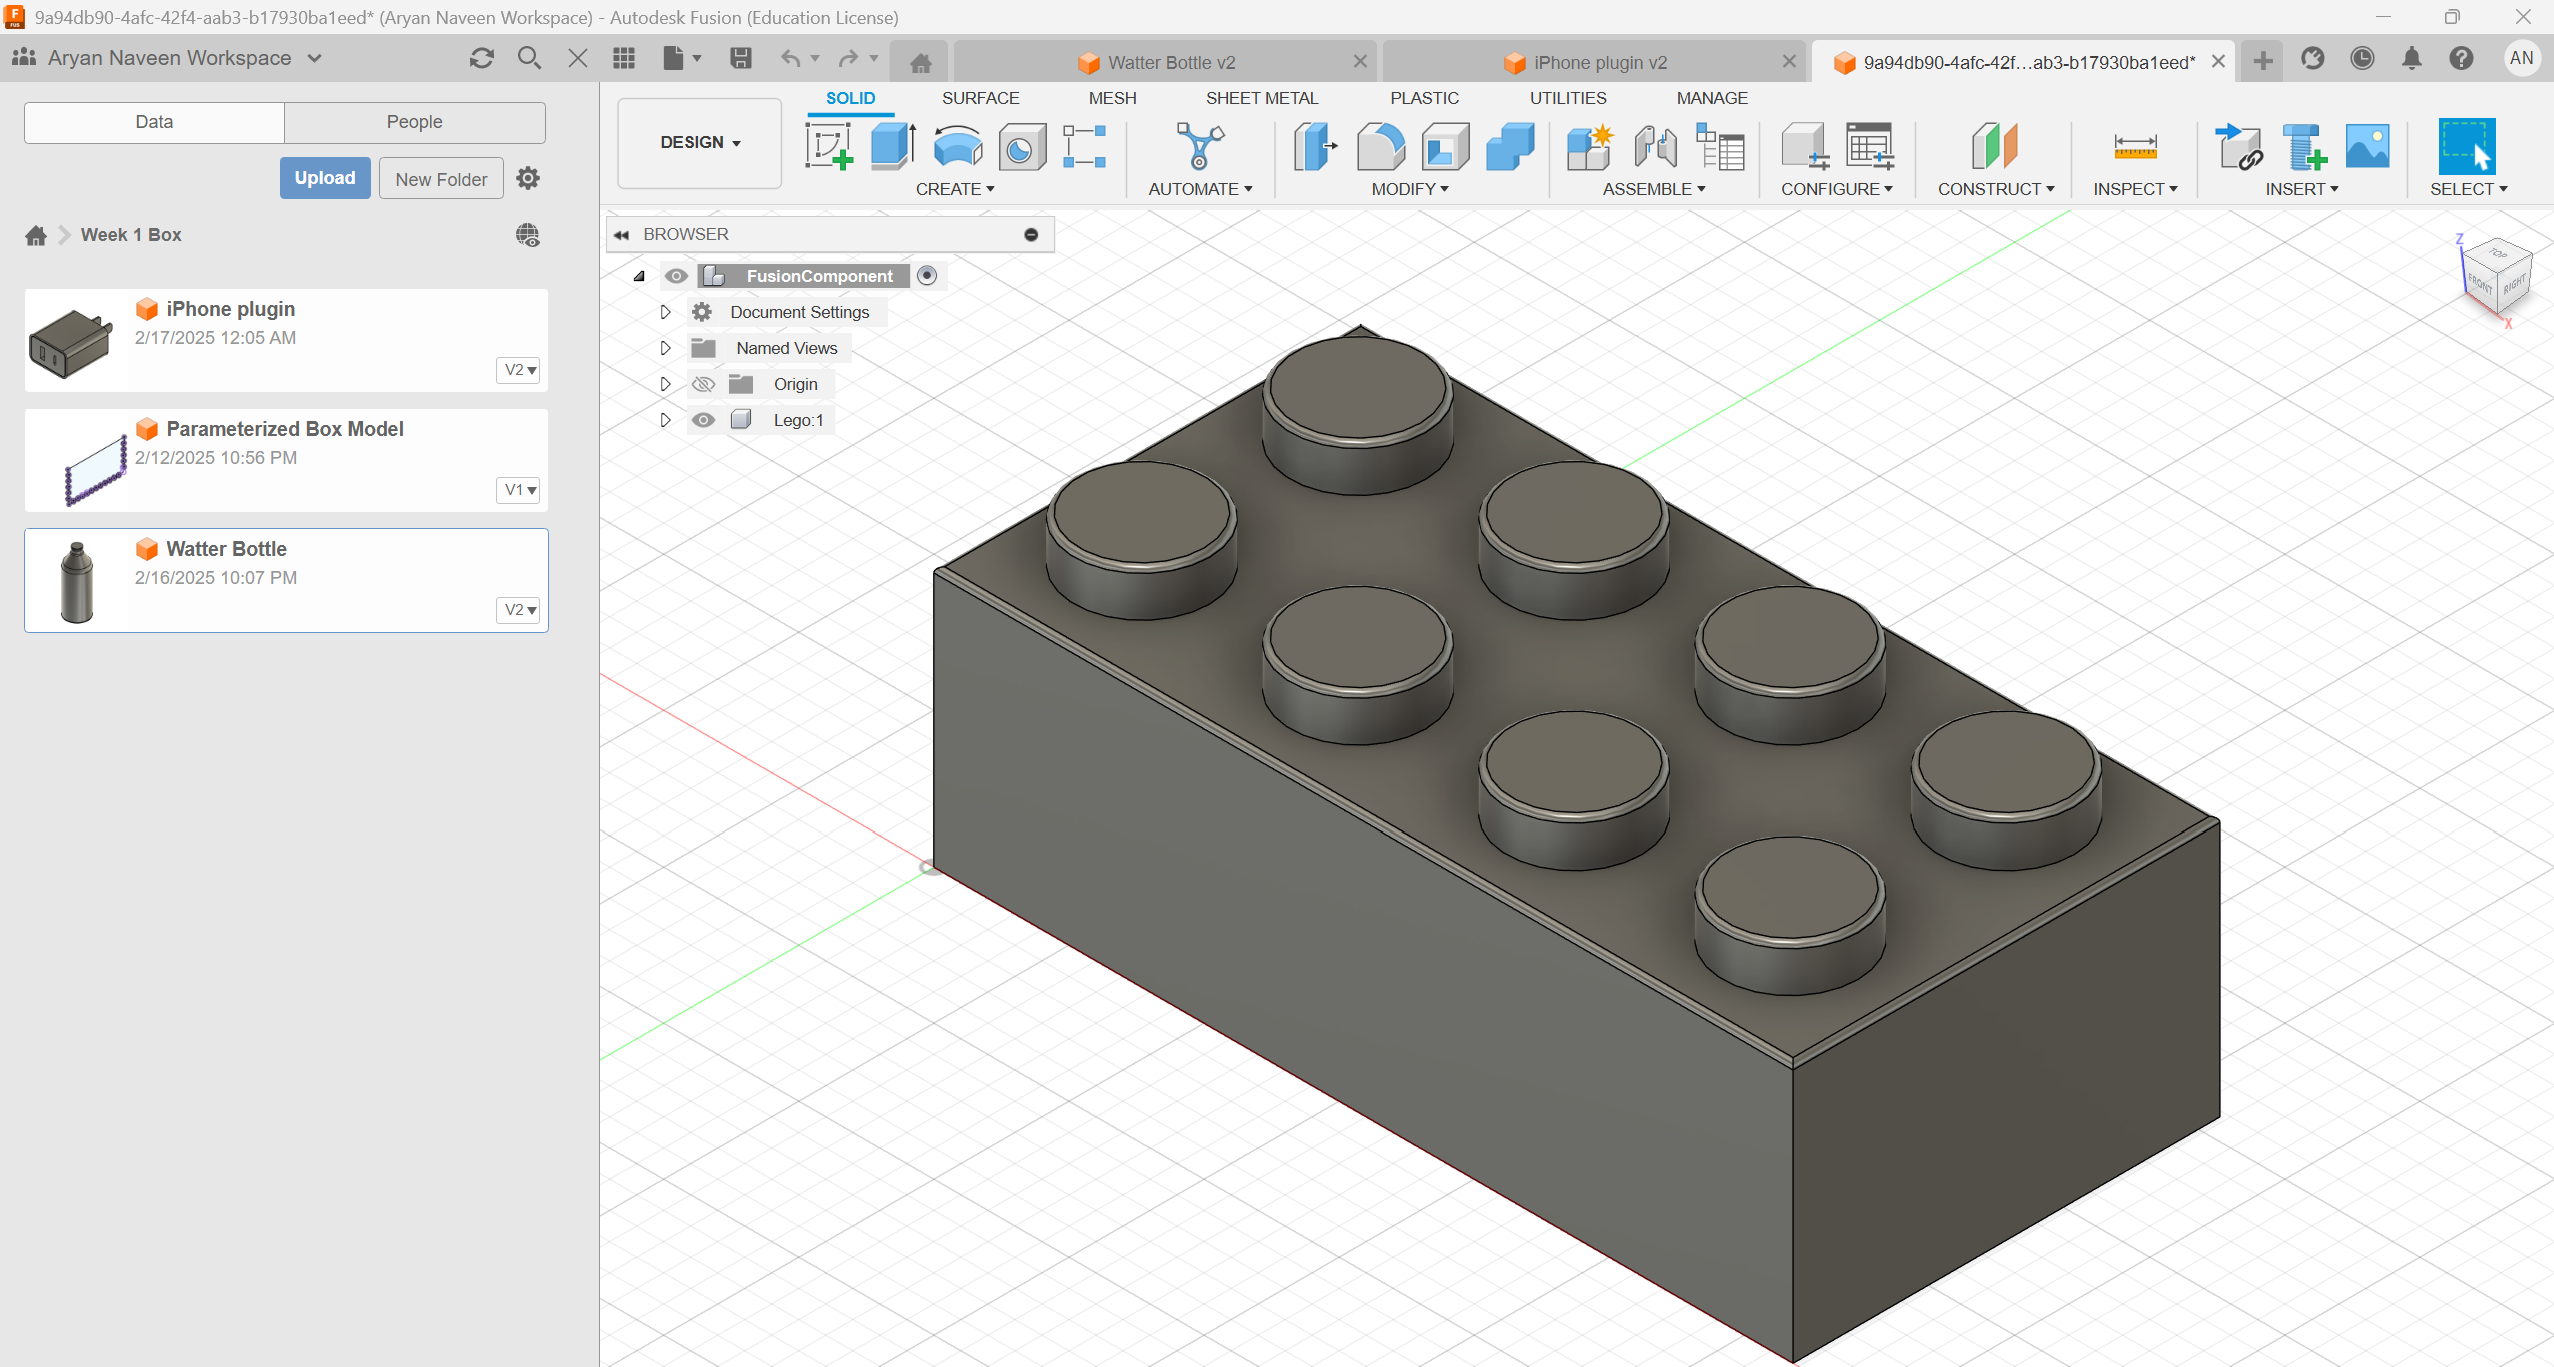Open the Show Data Panel grid icon
This screenshot has height=1367, width=2554.
pyautogui.click(x=624, y=58)
